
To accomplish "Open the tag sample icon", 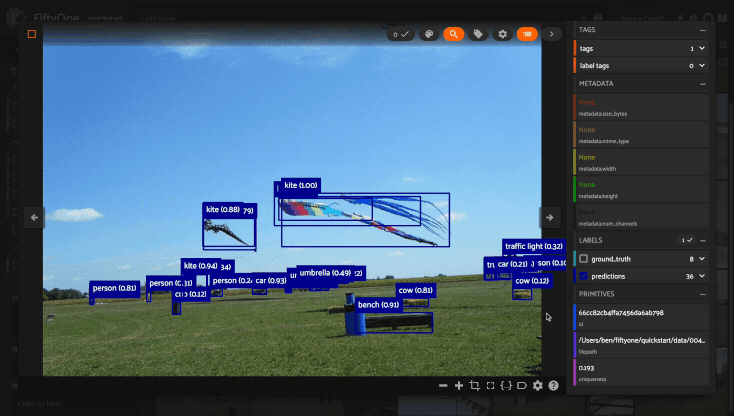I will (x=478, y=34).
